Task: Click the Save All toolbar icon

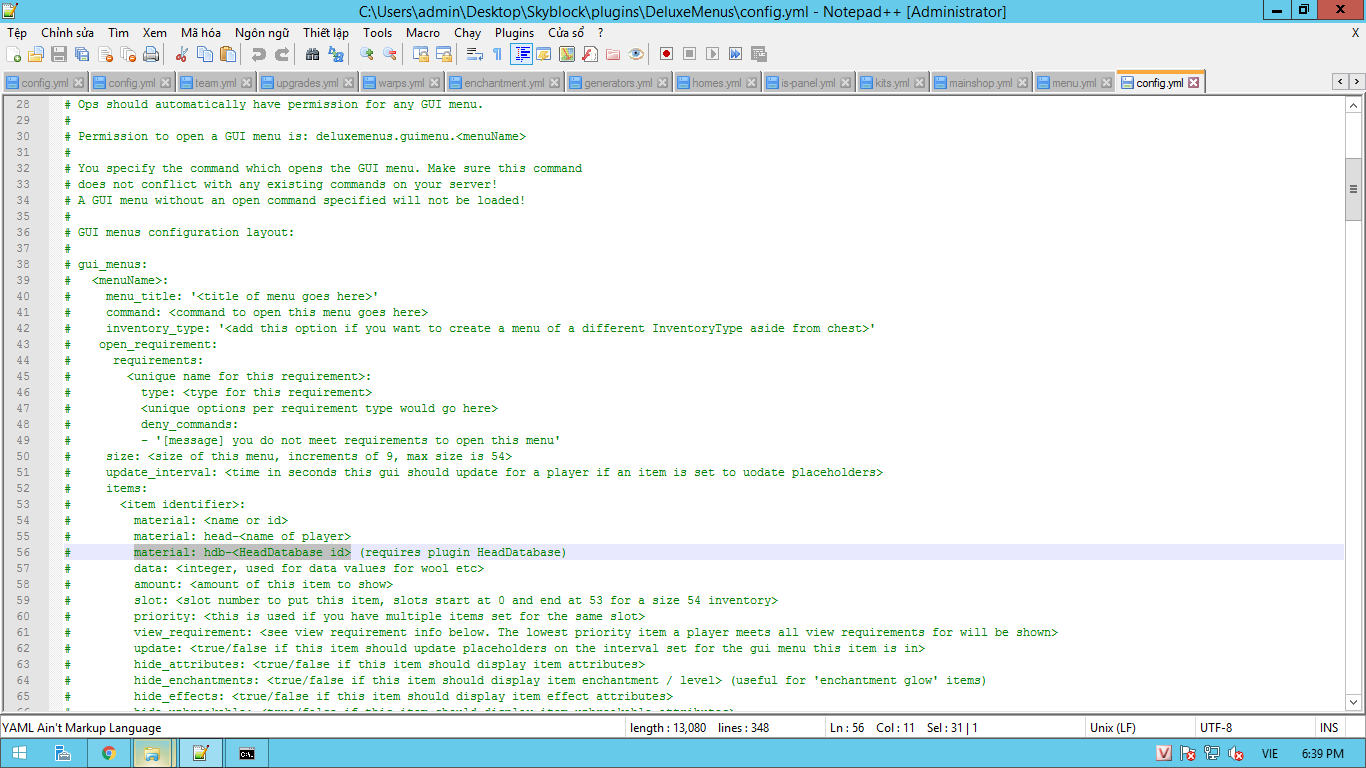Action: [82, 54]
